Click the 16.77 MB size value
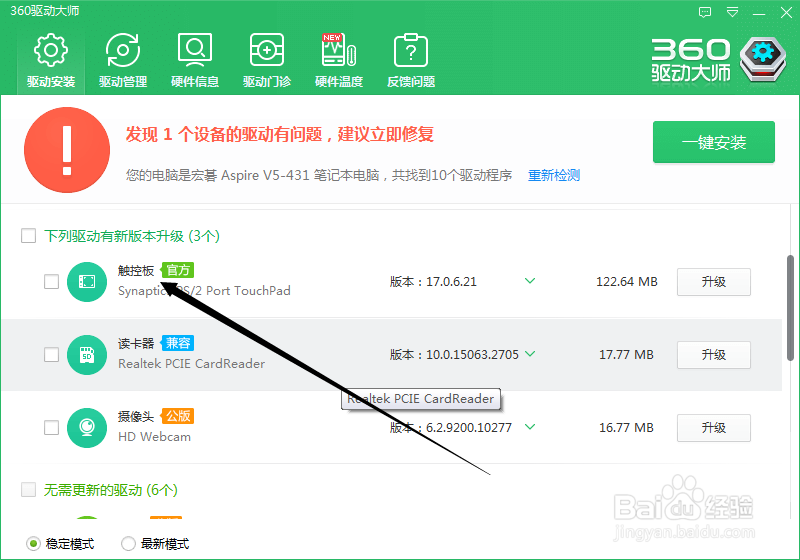Viewport: 800px width, 560px height. coord(626,427)
